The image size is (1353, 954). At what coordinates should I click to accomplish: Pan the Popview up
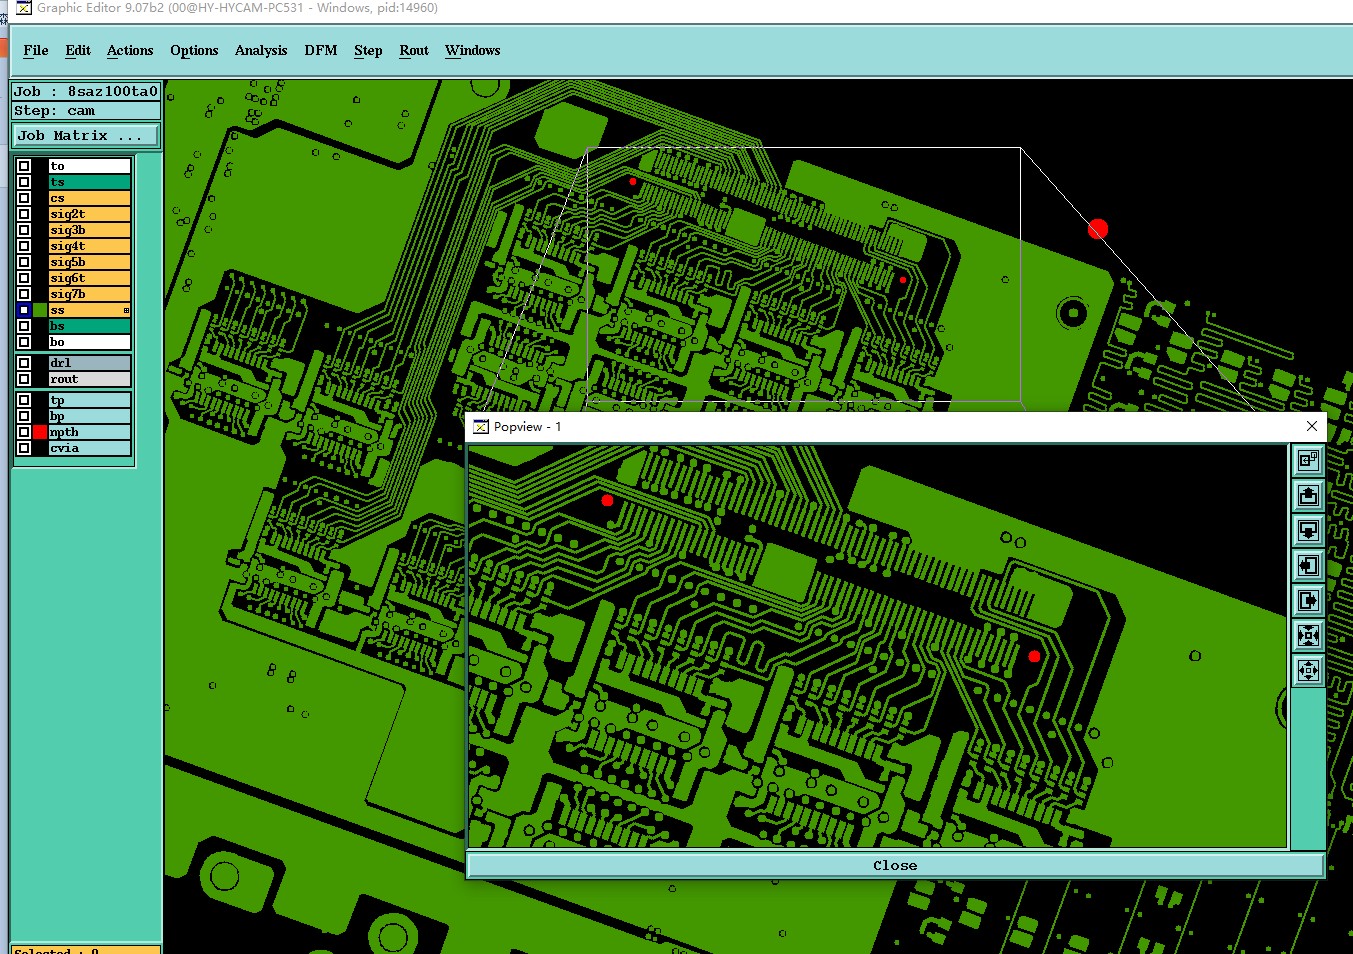point(1308,495)
